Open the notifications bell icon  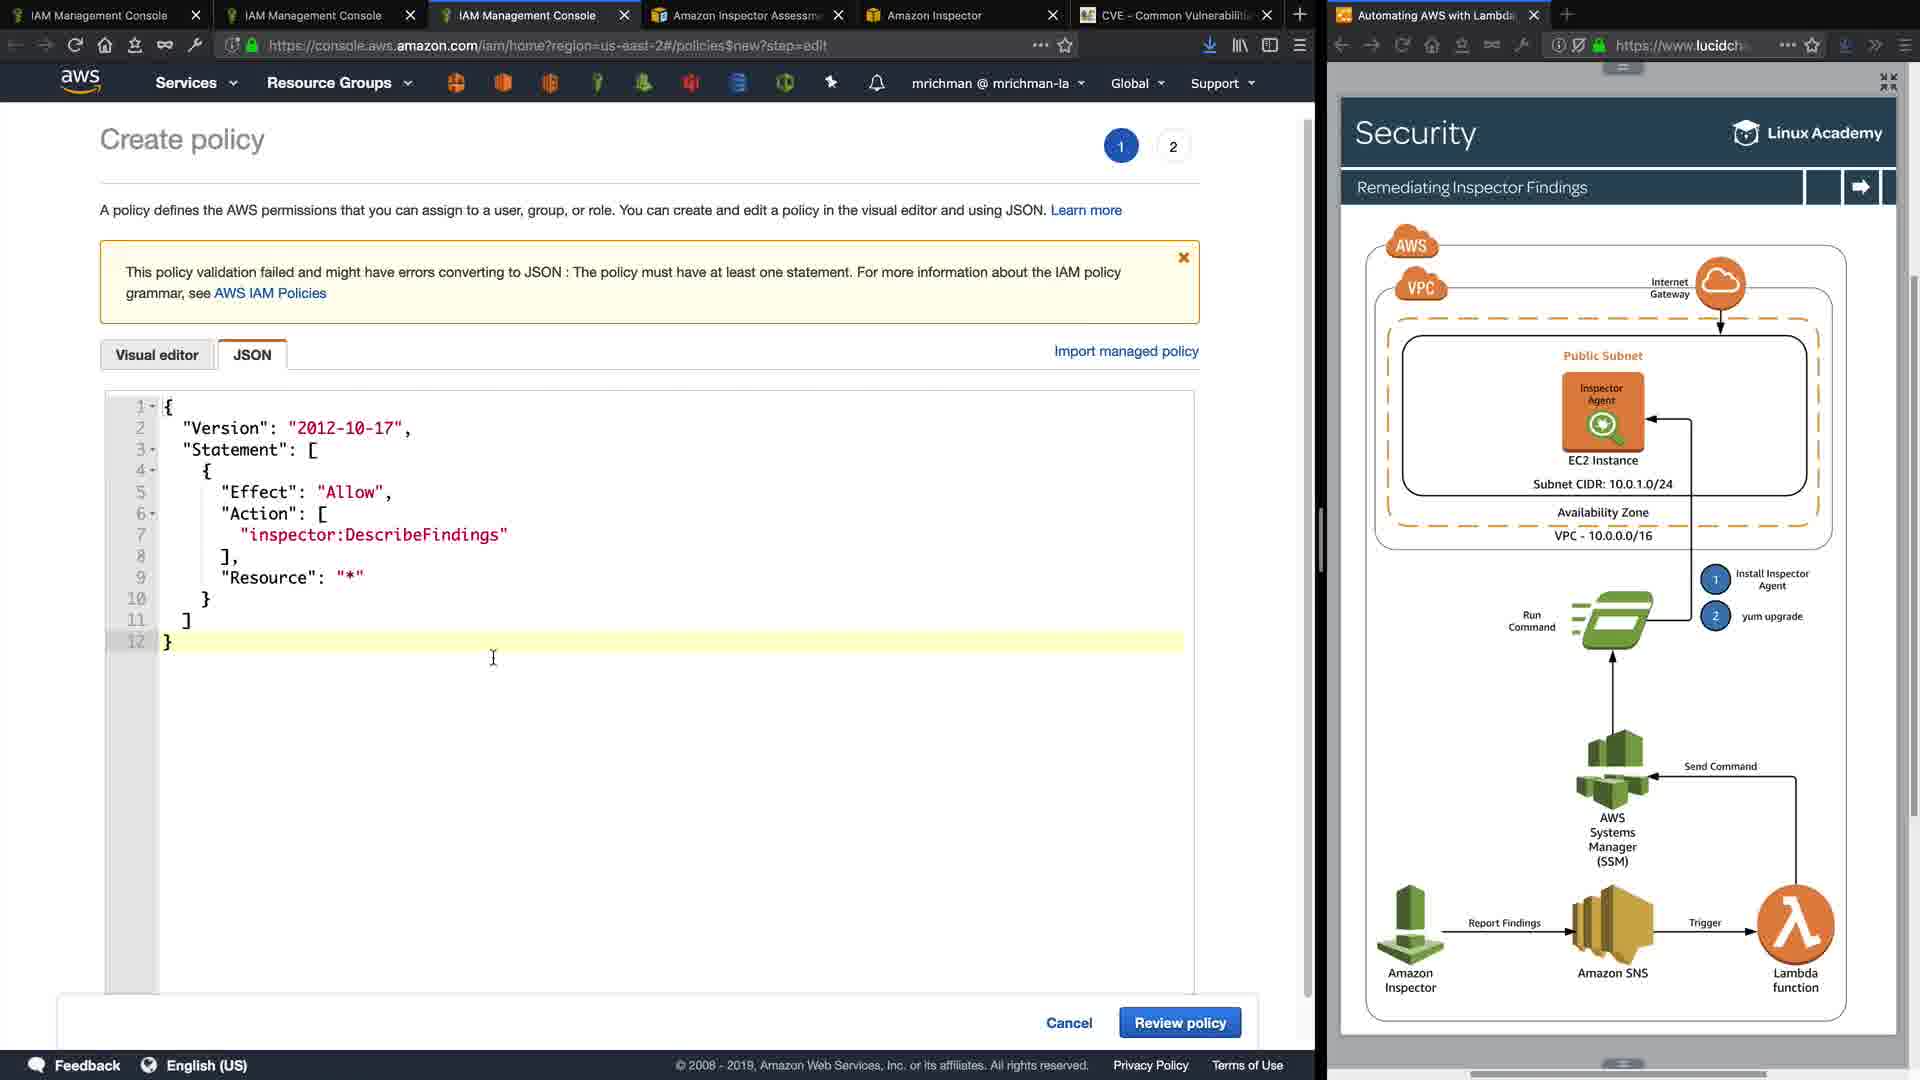point(876,83)
